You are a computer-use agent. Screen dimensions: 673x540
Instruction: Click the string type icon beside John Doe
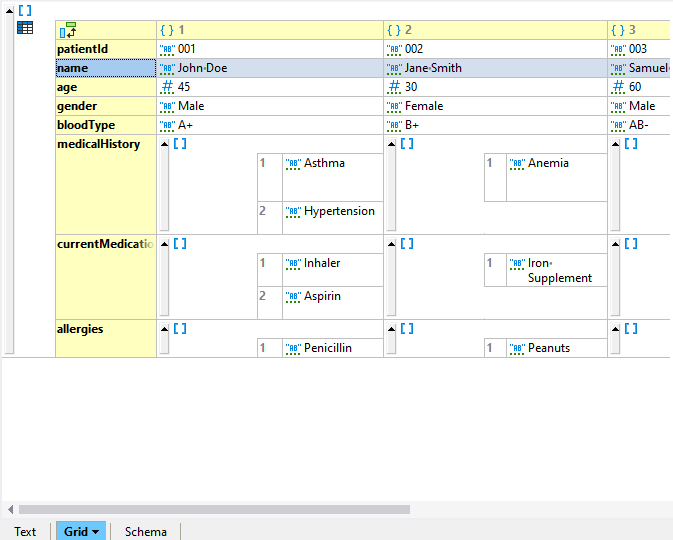tap(167, 69)
